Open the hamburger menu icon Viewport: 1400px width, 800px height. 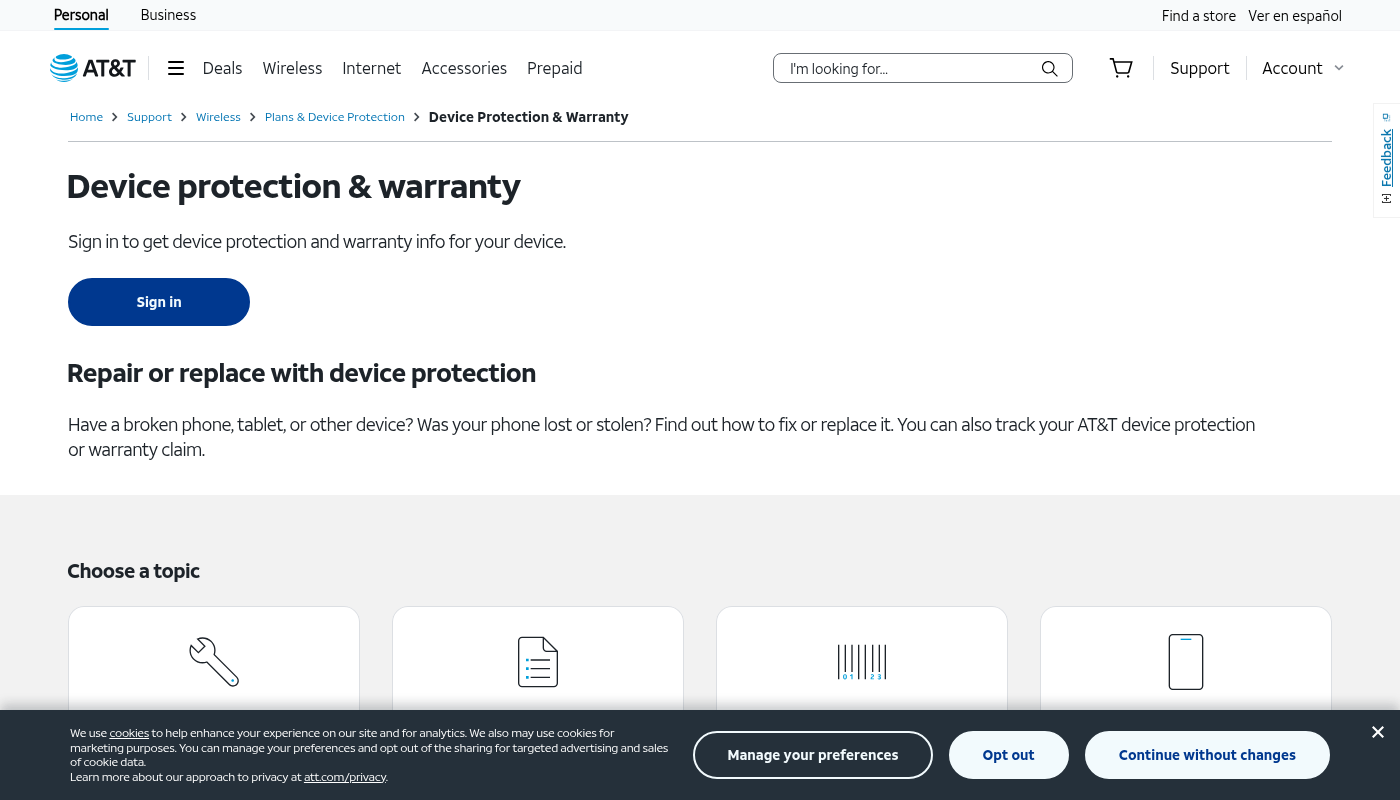pos(176,68)
